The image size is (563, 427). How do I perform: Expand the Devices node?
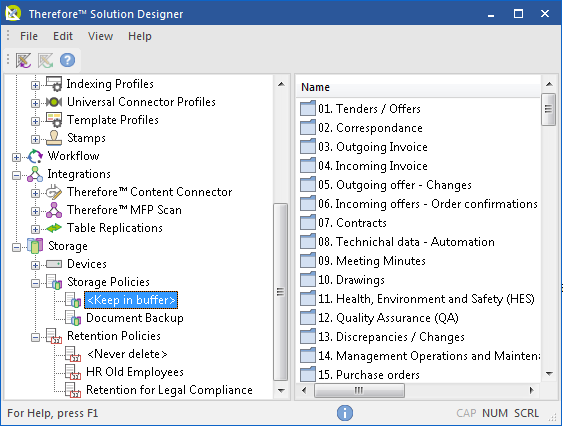[35, 265]
